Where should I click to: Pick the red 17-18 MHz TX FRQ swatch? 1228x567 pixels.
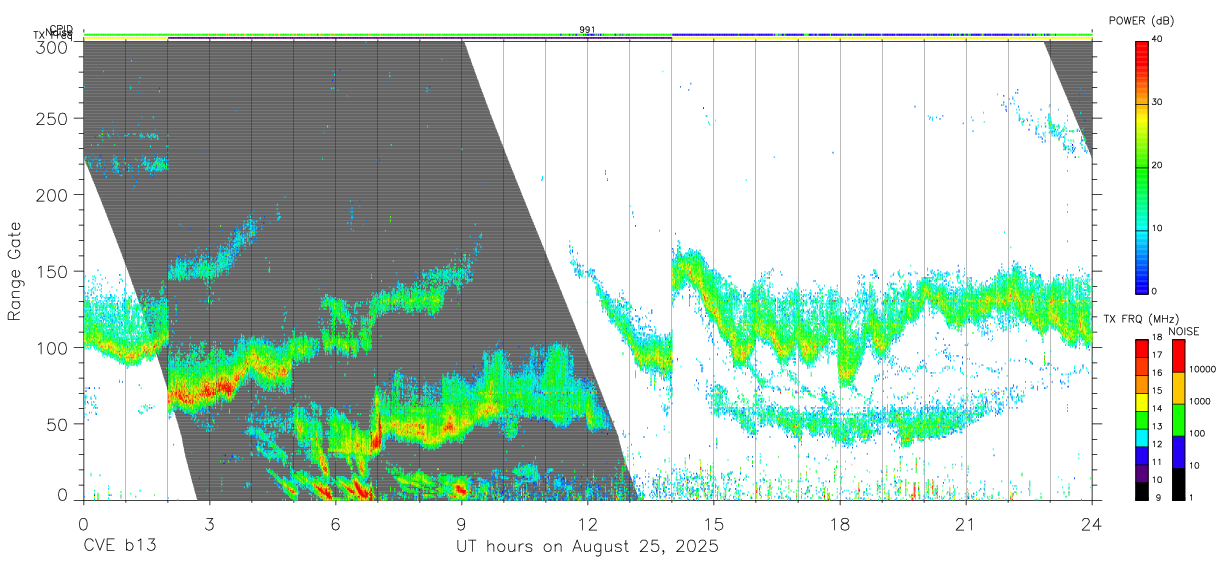(x=1142, y=349)
